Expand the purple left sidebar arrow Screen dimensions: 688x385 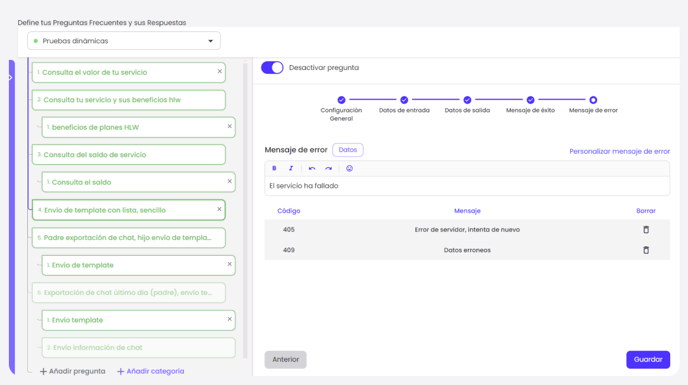pyautogui.click(x=11, y=78)
